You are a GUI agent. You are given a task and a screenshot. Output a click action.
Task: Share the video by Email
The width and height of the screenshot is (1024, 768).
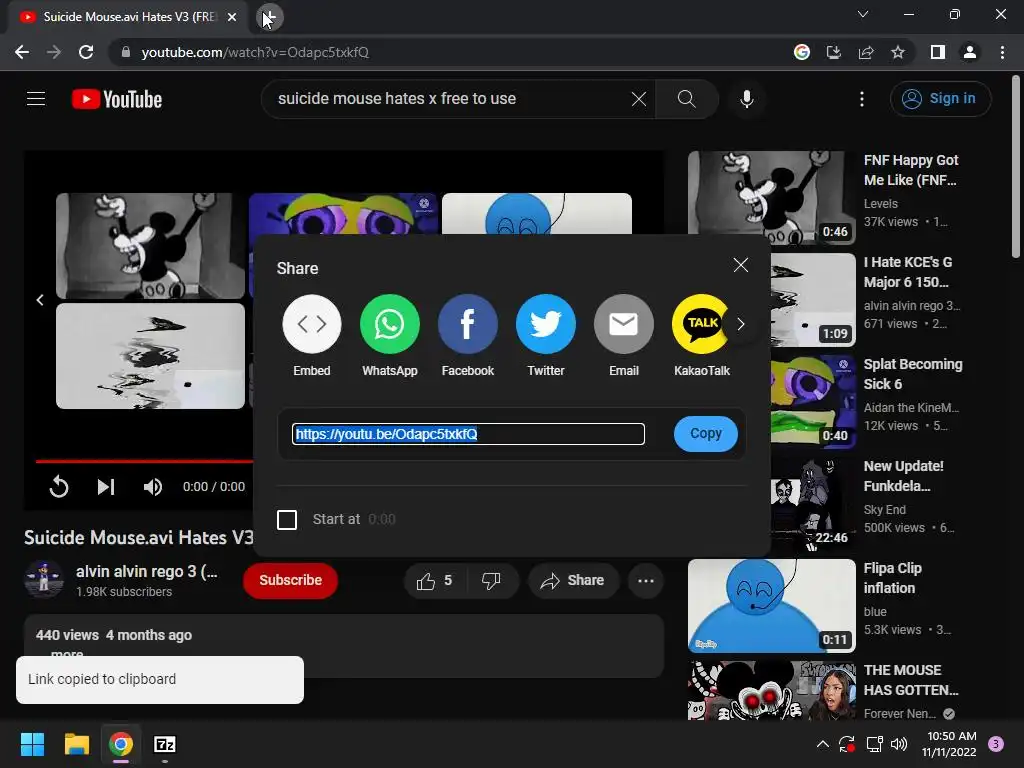click(624, 324)
